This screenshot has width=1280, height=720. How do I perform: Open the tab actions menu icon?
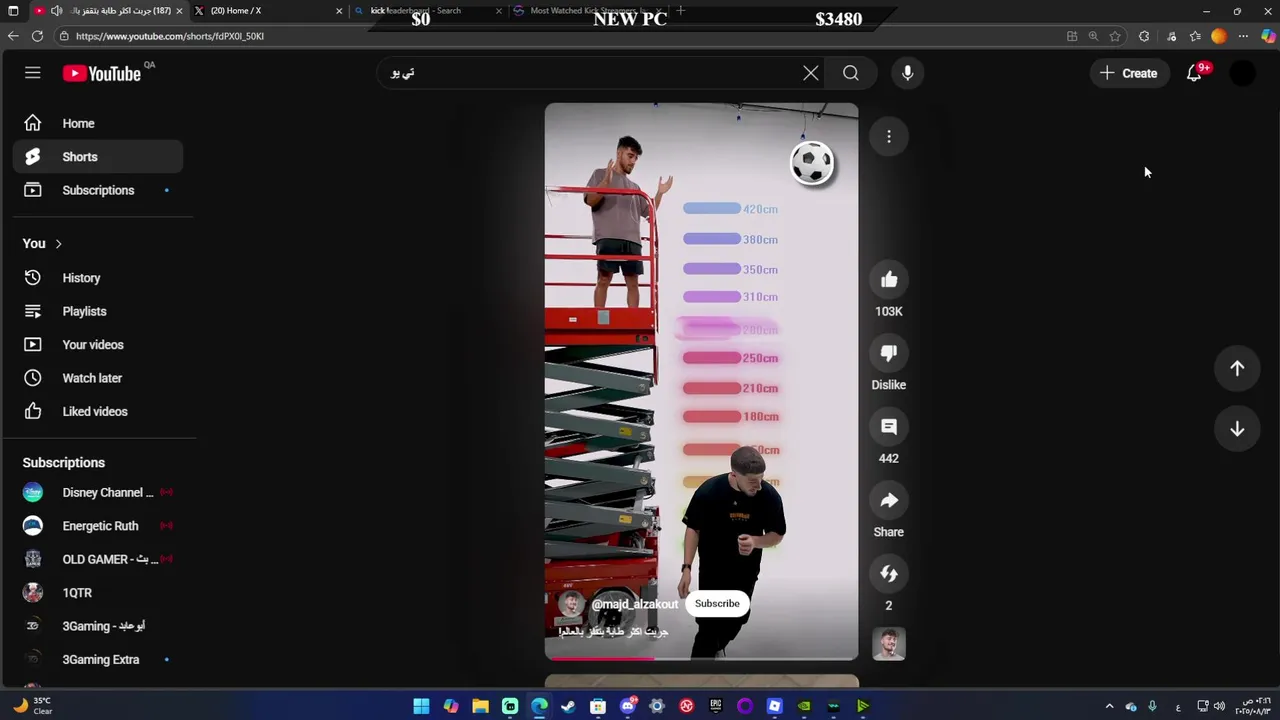point(11,11)
